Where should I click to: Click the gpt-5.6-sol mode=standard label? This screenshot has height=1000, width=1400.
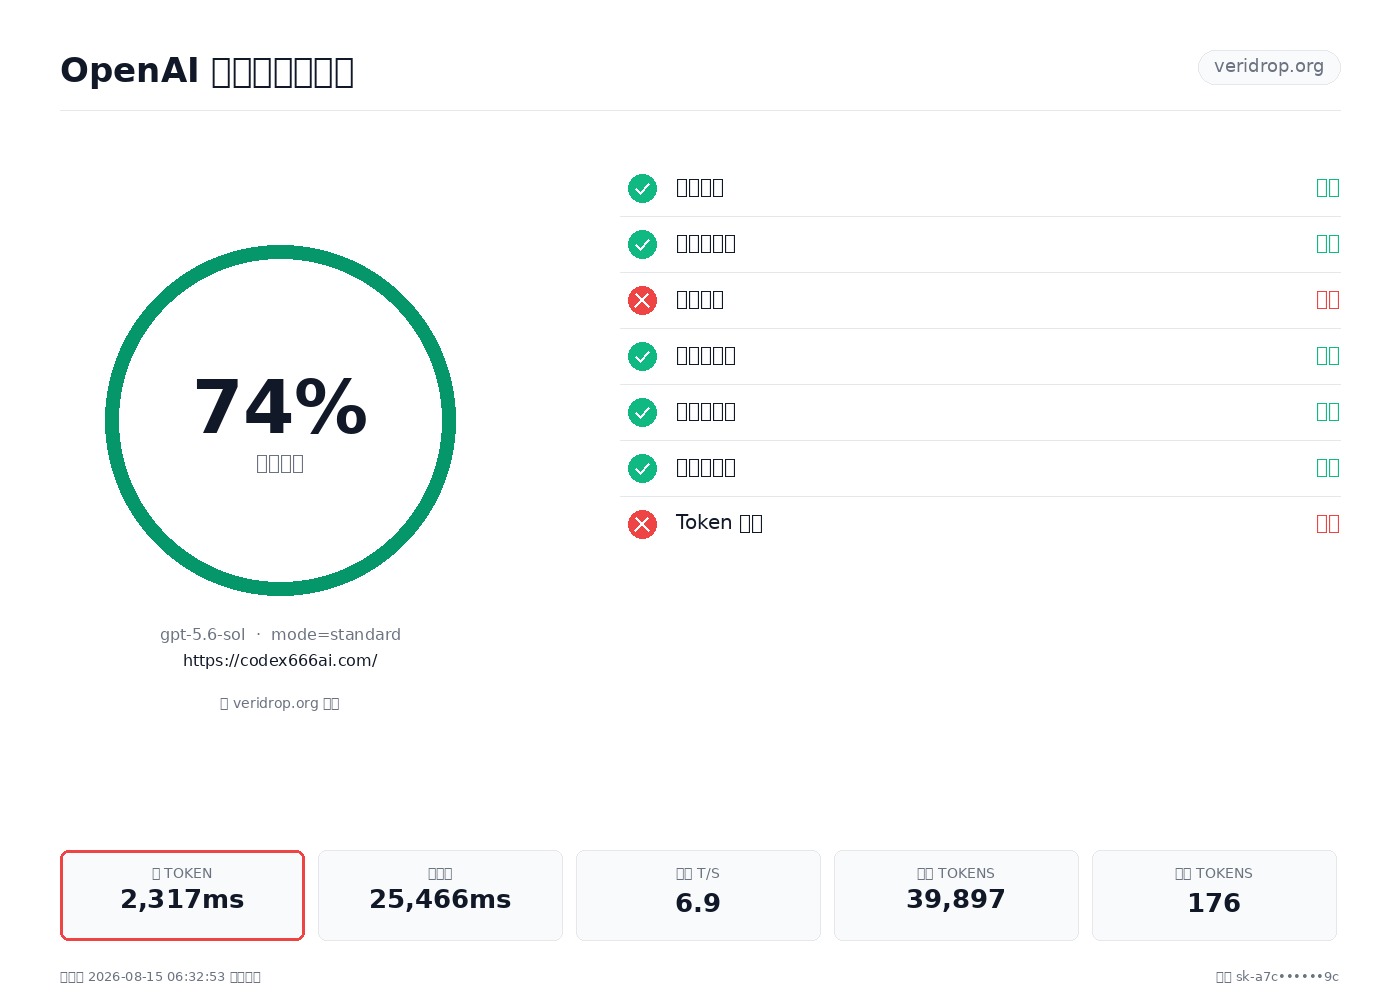pyautogui.click(x=280, y=635)
